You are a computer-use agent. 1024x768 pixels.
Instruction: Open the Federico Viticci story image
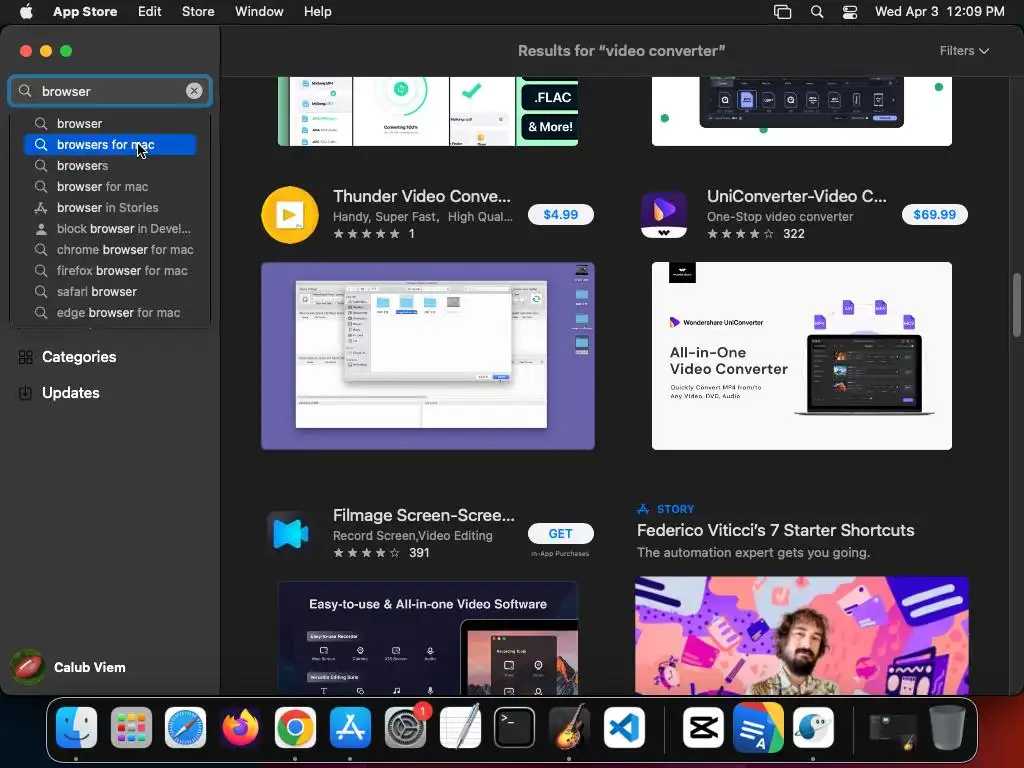tap(801, 635)
